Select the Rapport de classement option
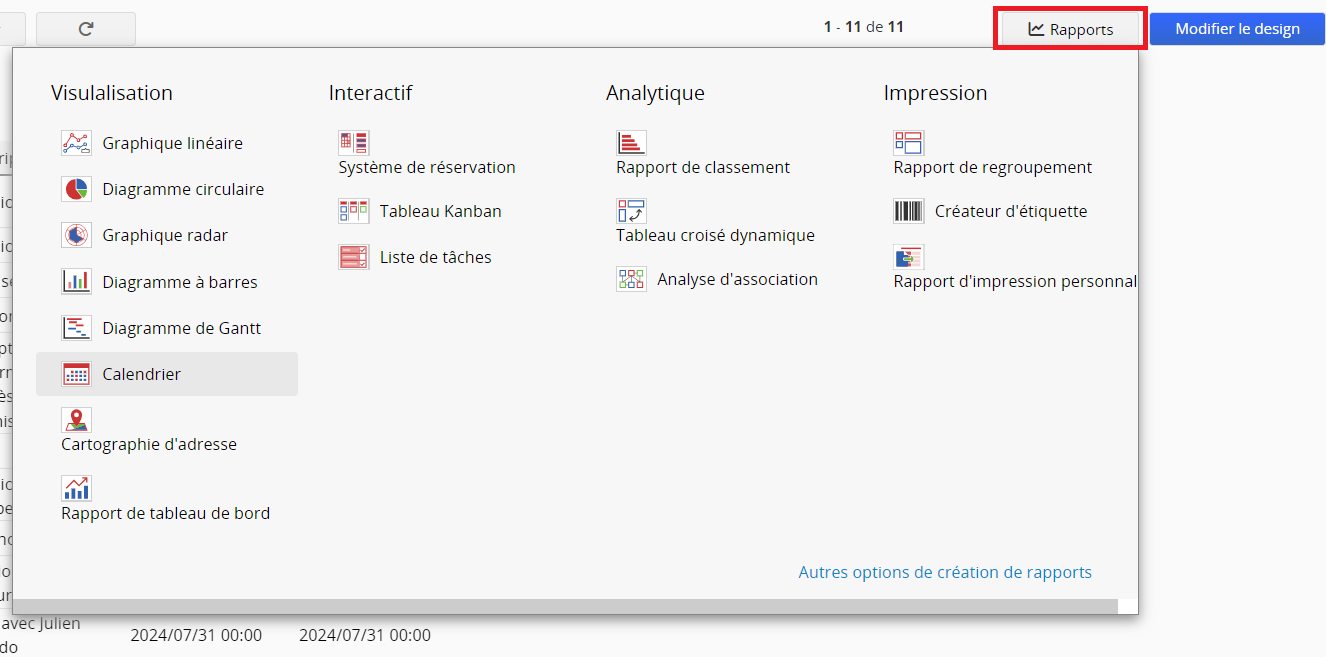Viewport: 1326px width, 657px height. point(702,167)
